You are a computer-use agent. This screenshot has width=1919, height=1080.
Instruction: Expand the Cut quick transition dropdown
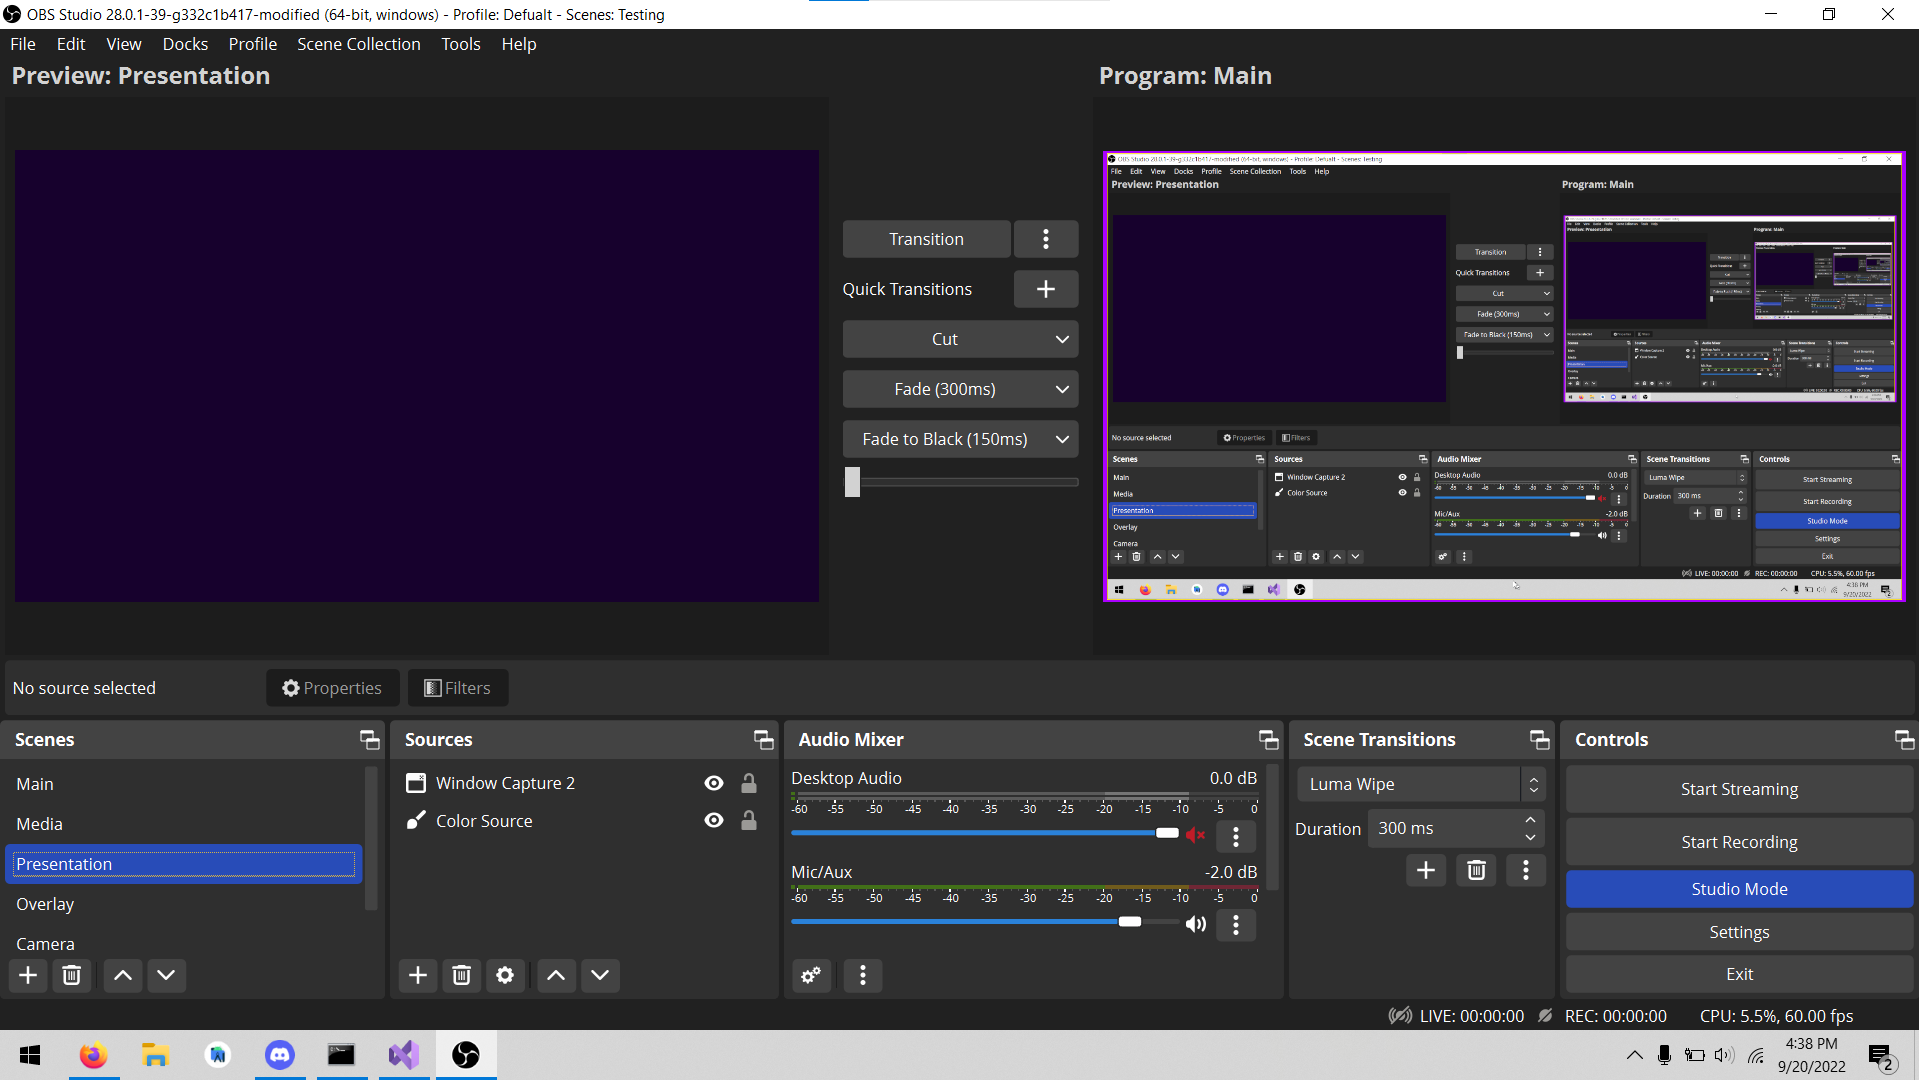pos(1062,339)
